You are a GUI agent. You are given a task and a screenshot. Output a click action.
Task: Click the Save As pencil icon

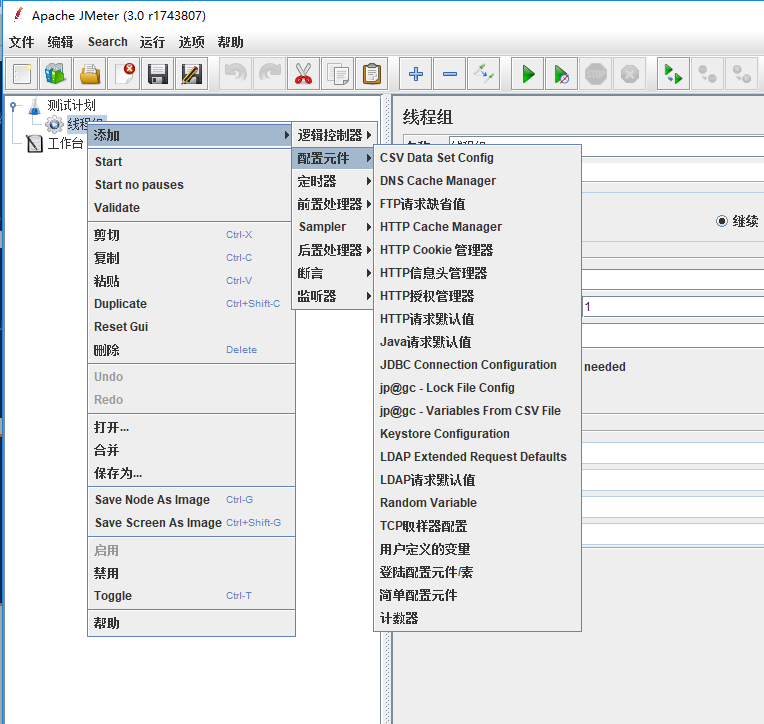[192, 74]
